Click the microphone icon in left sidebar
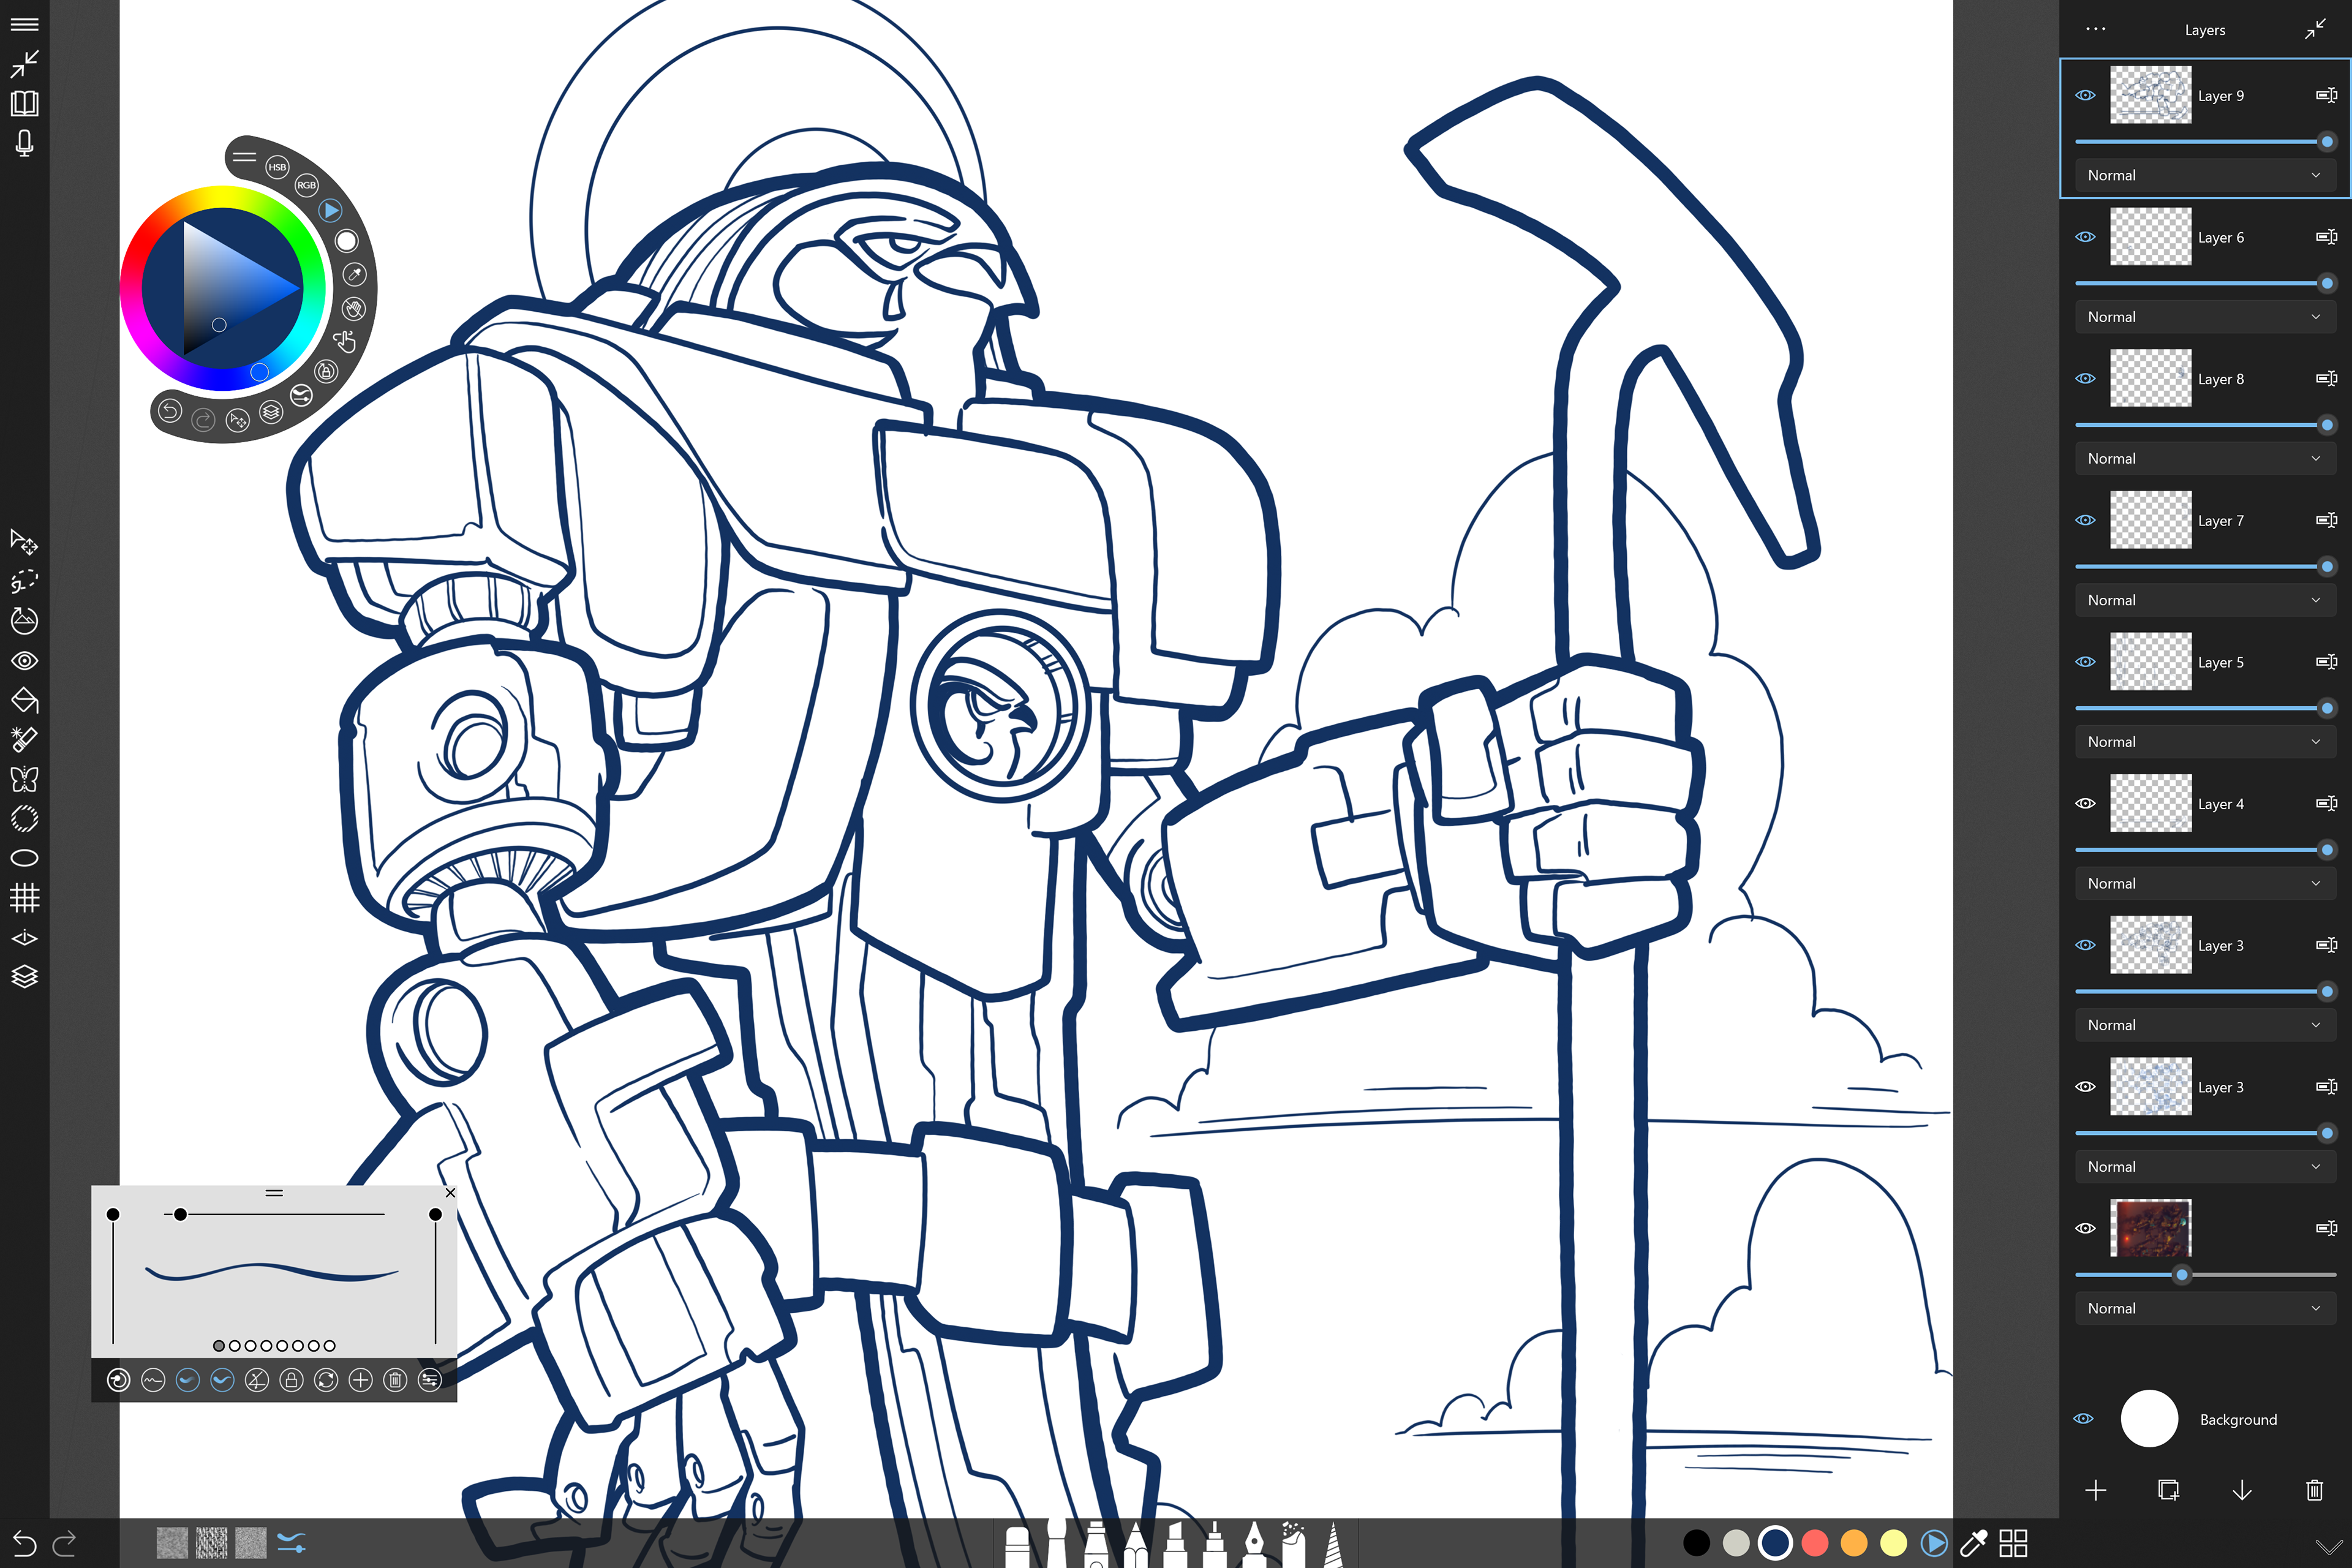 [24, 143]
